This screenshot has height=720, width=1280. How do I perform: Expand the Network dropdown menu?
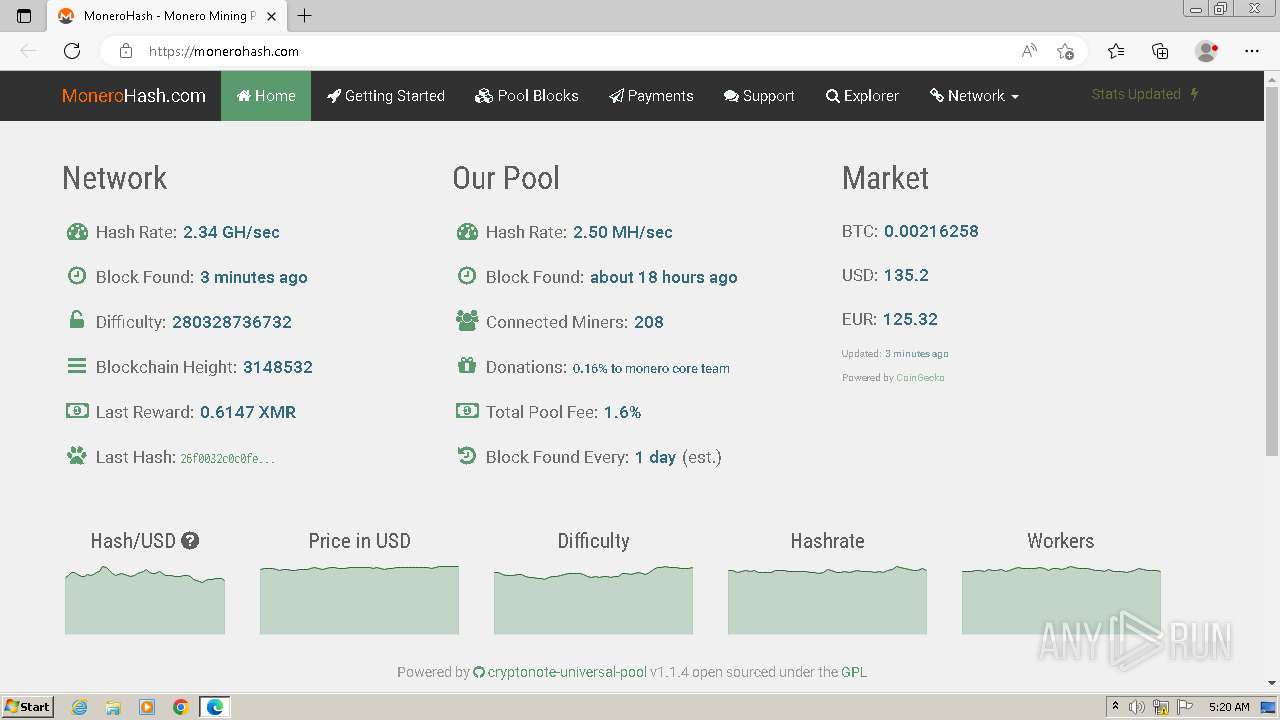pyautogui.click(x=974, y=96)
